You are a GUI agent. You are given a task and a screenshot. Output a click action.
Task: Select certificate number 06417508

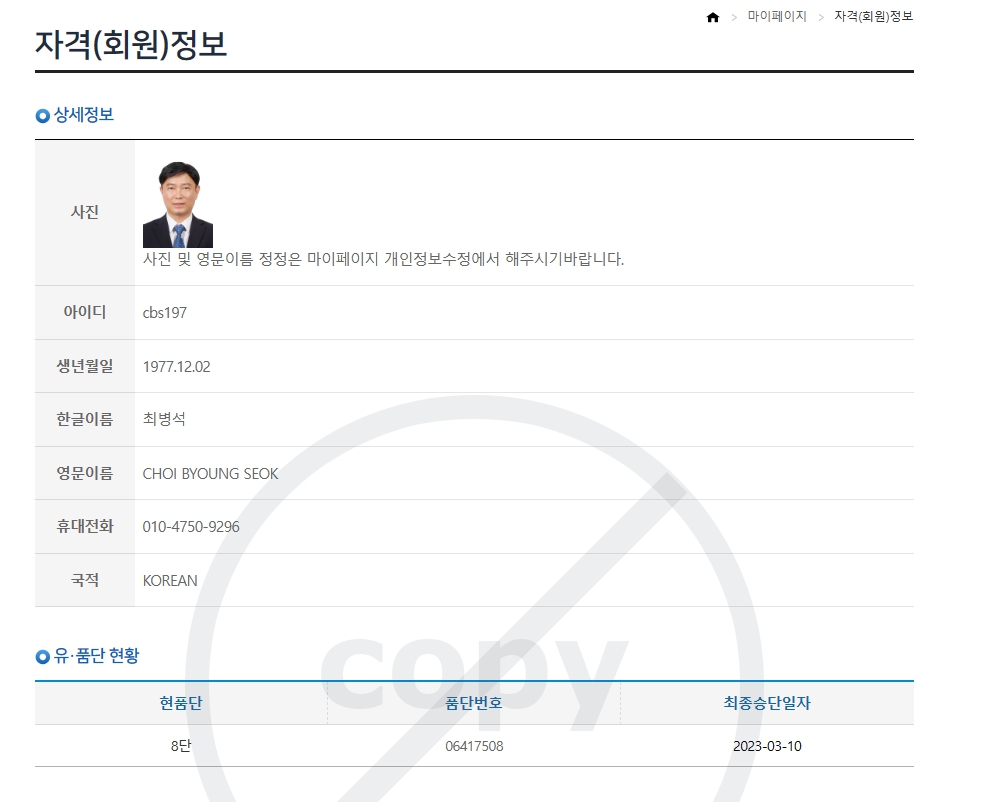pyautogui.click(x=474, y=746)
